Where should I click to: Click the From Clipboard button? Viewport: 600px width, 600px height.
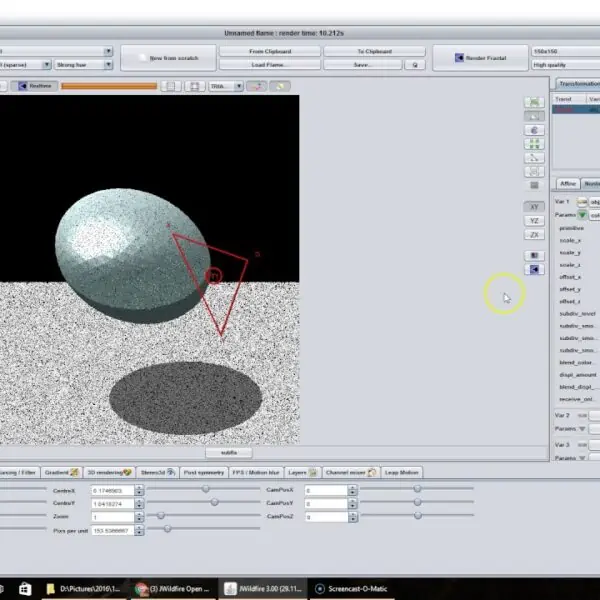coord(270,51)
